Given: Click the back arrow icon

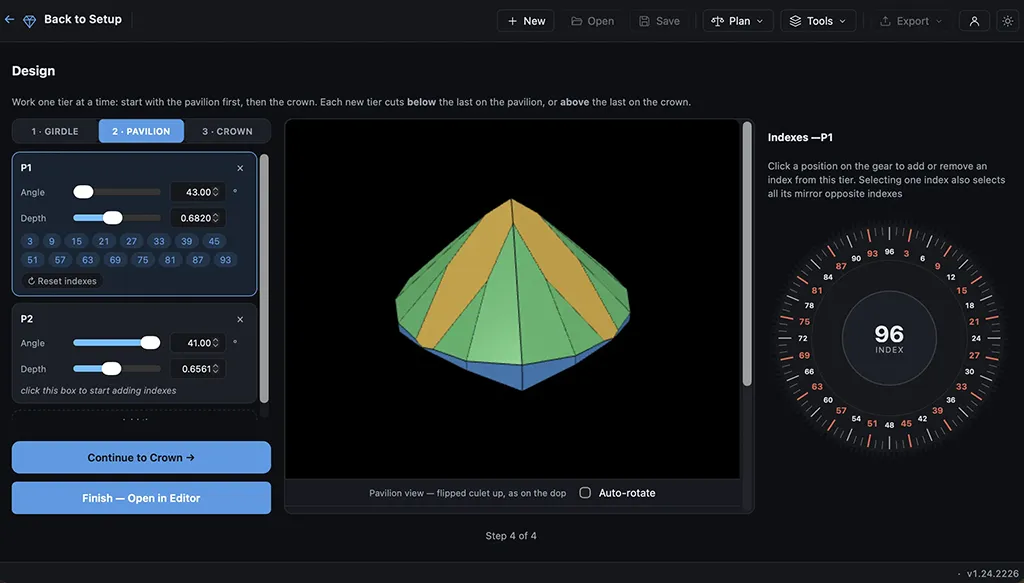Looking at the screenshot, I should coord(9,20).
